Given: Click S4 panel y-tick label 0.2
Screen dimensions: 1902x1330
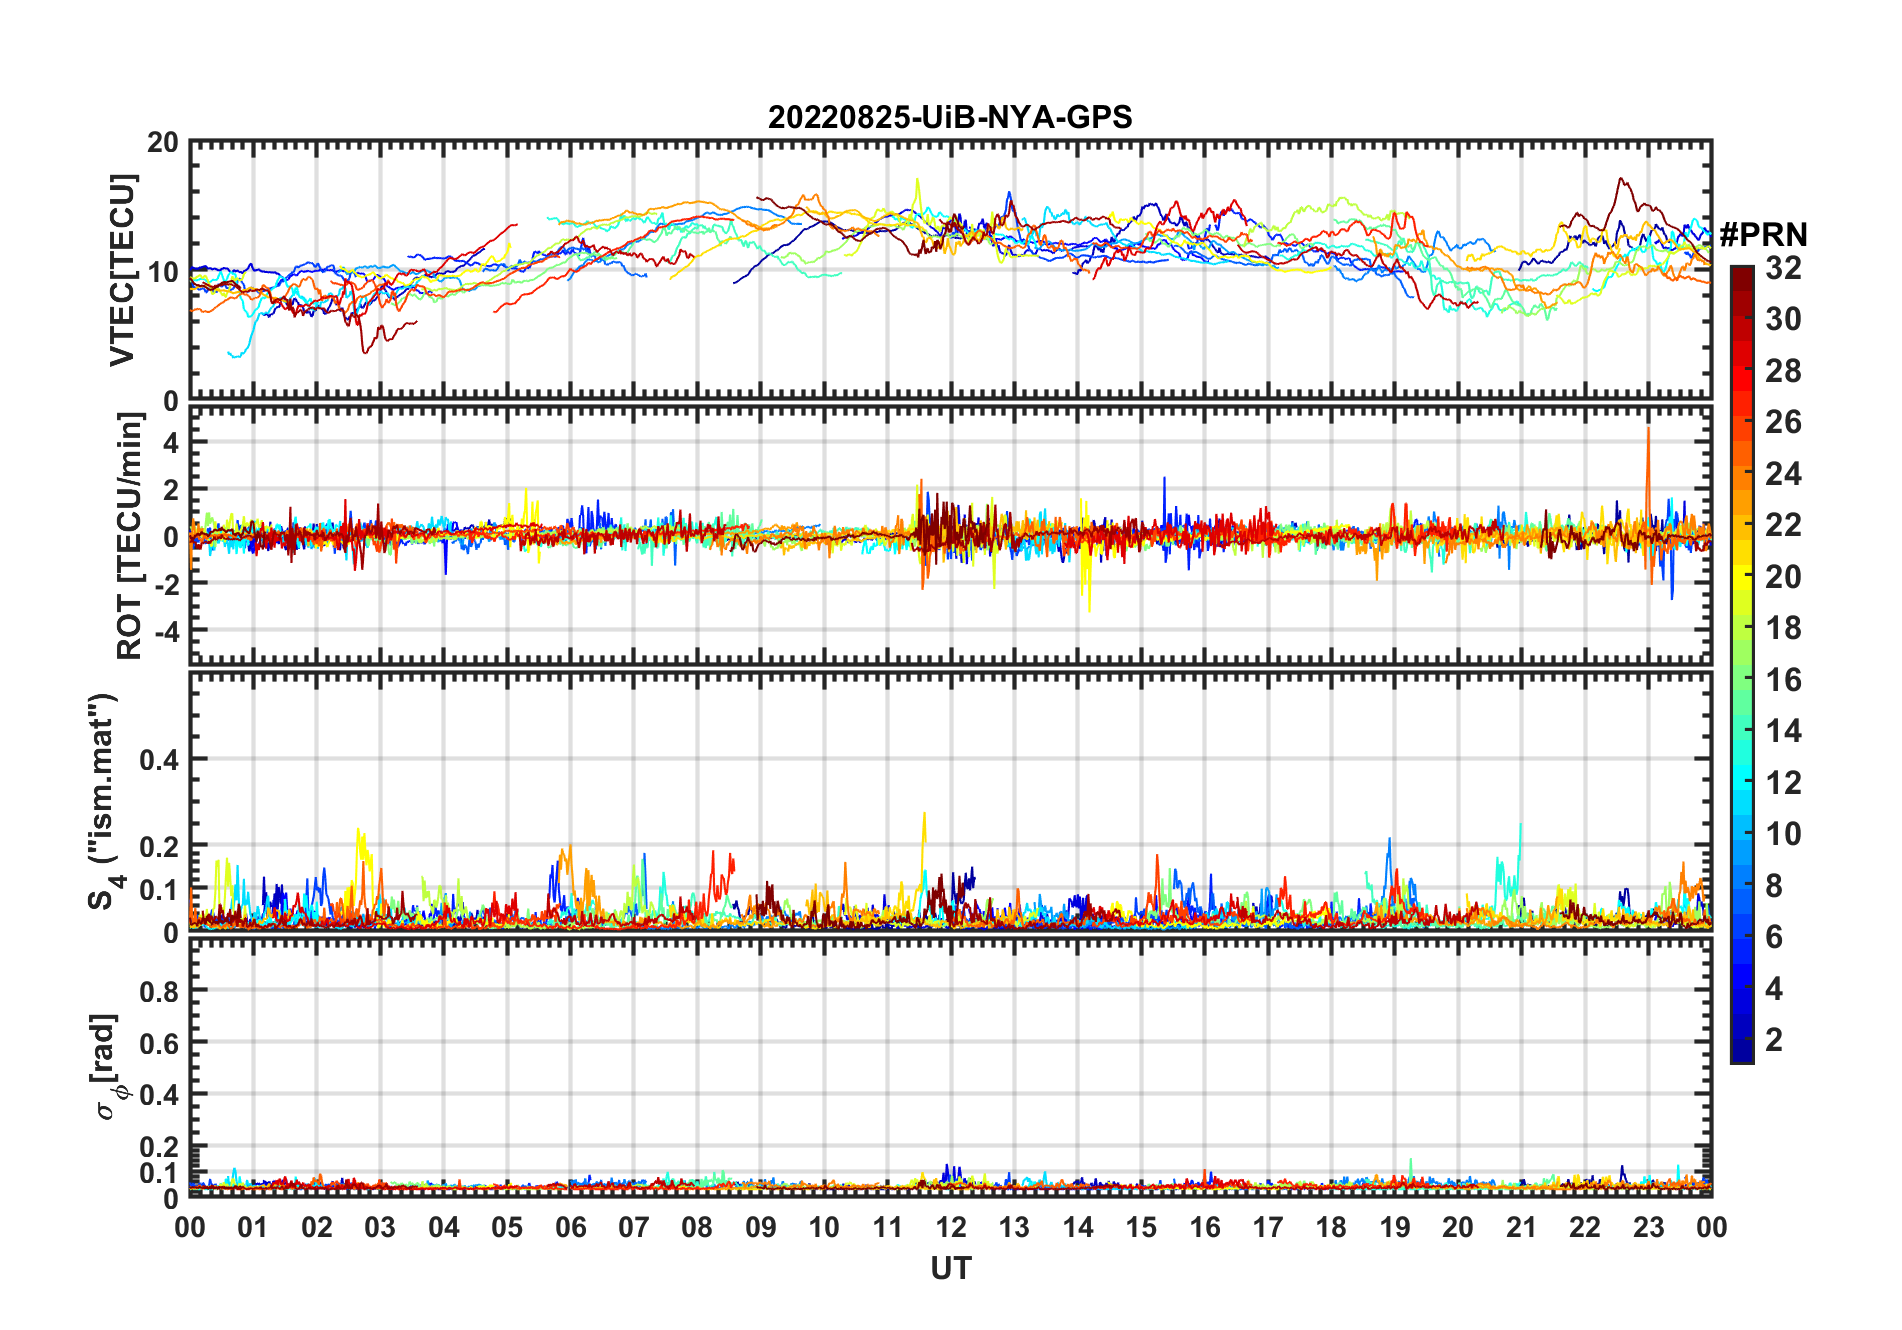Looking at the screenshot, I should (161, 847).
